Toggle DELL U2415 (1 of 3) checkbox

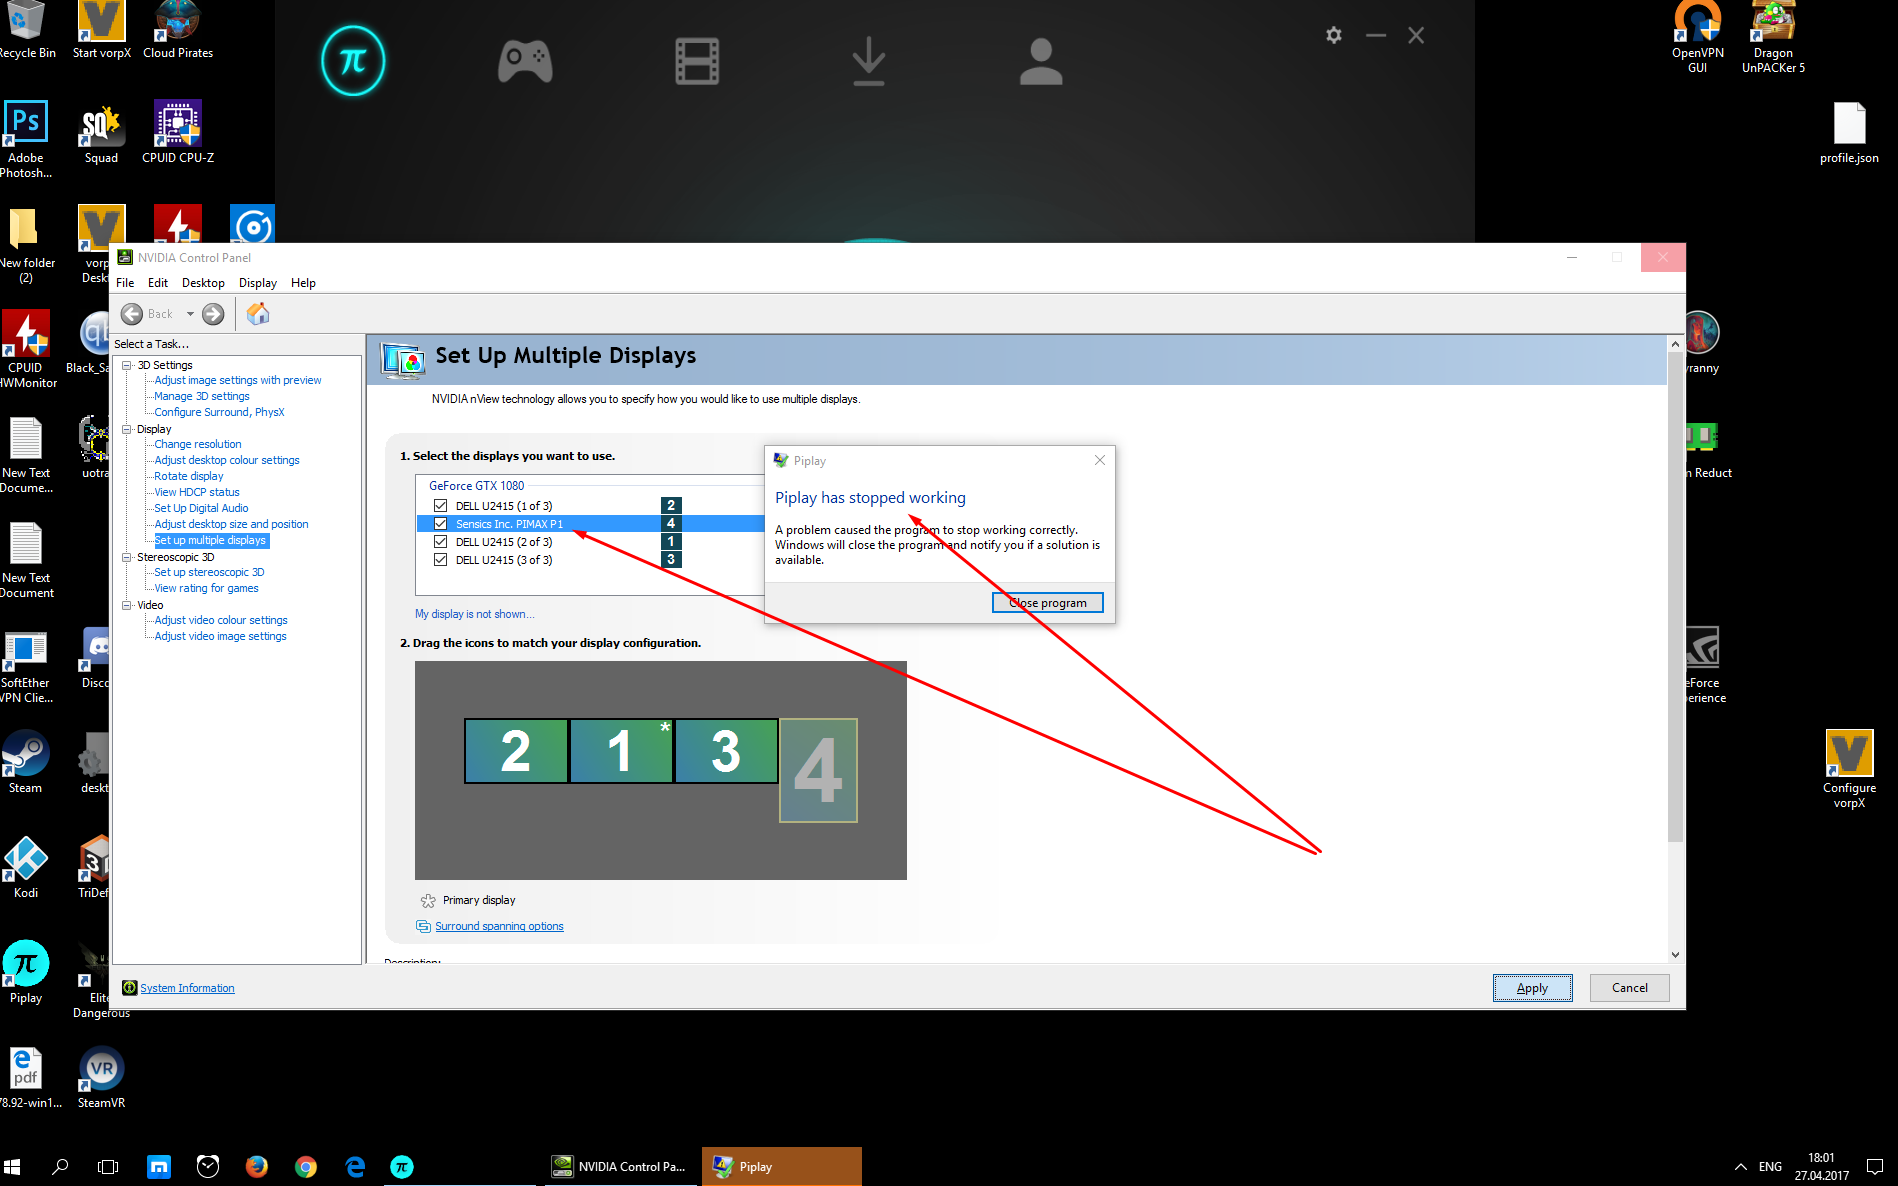click(440, 506)
